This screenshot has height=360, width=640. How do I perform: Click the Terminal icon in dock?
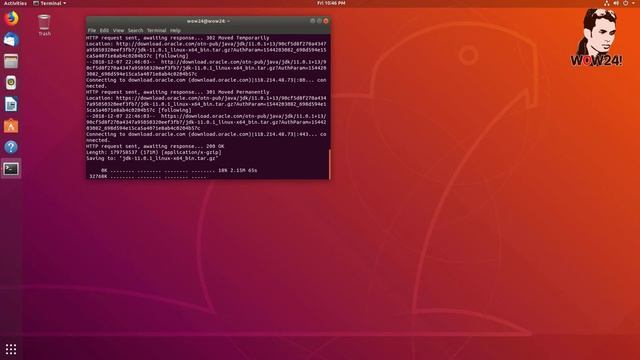click(x=11, y=169)
